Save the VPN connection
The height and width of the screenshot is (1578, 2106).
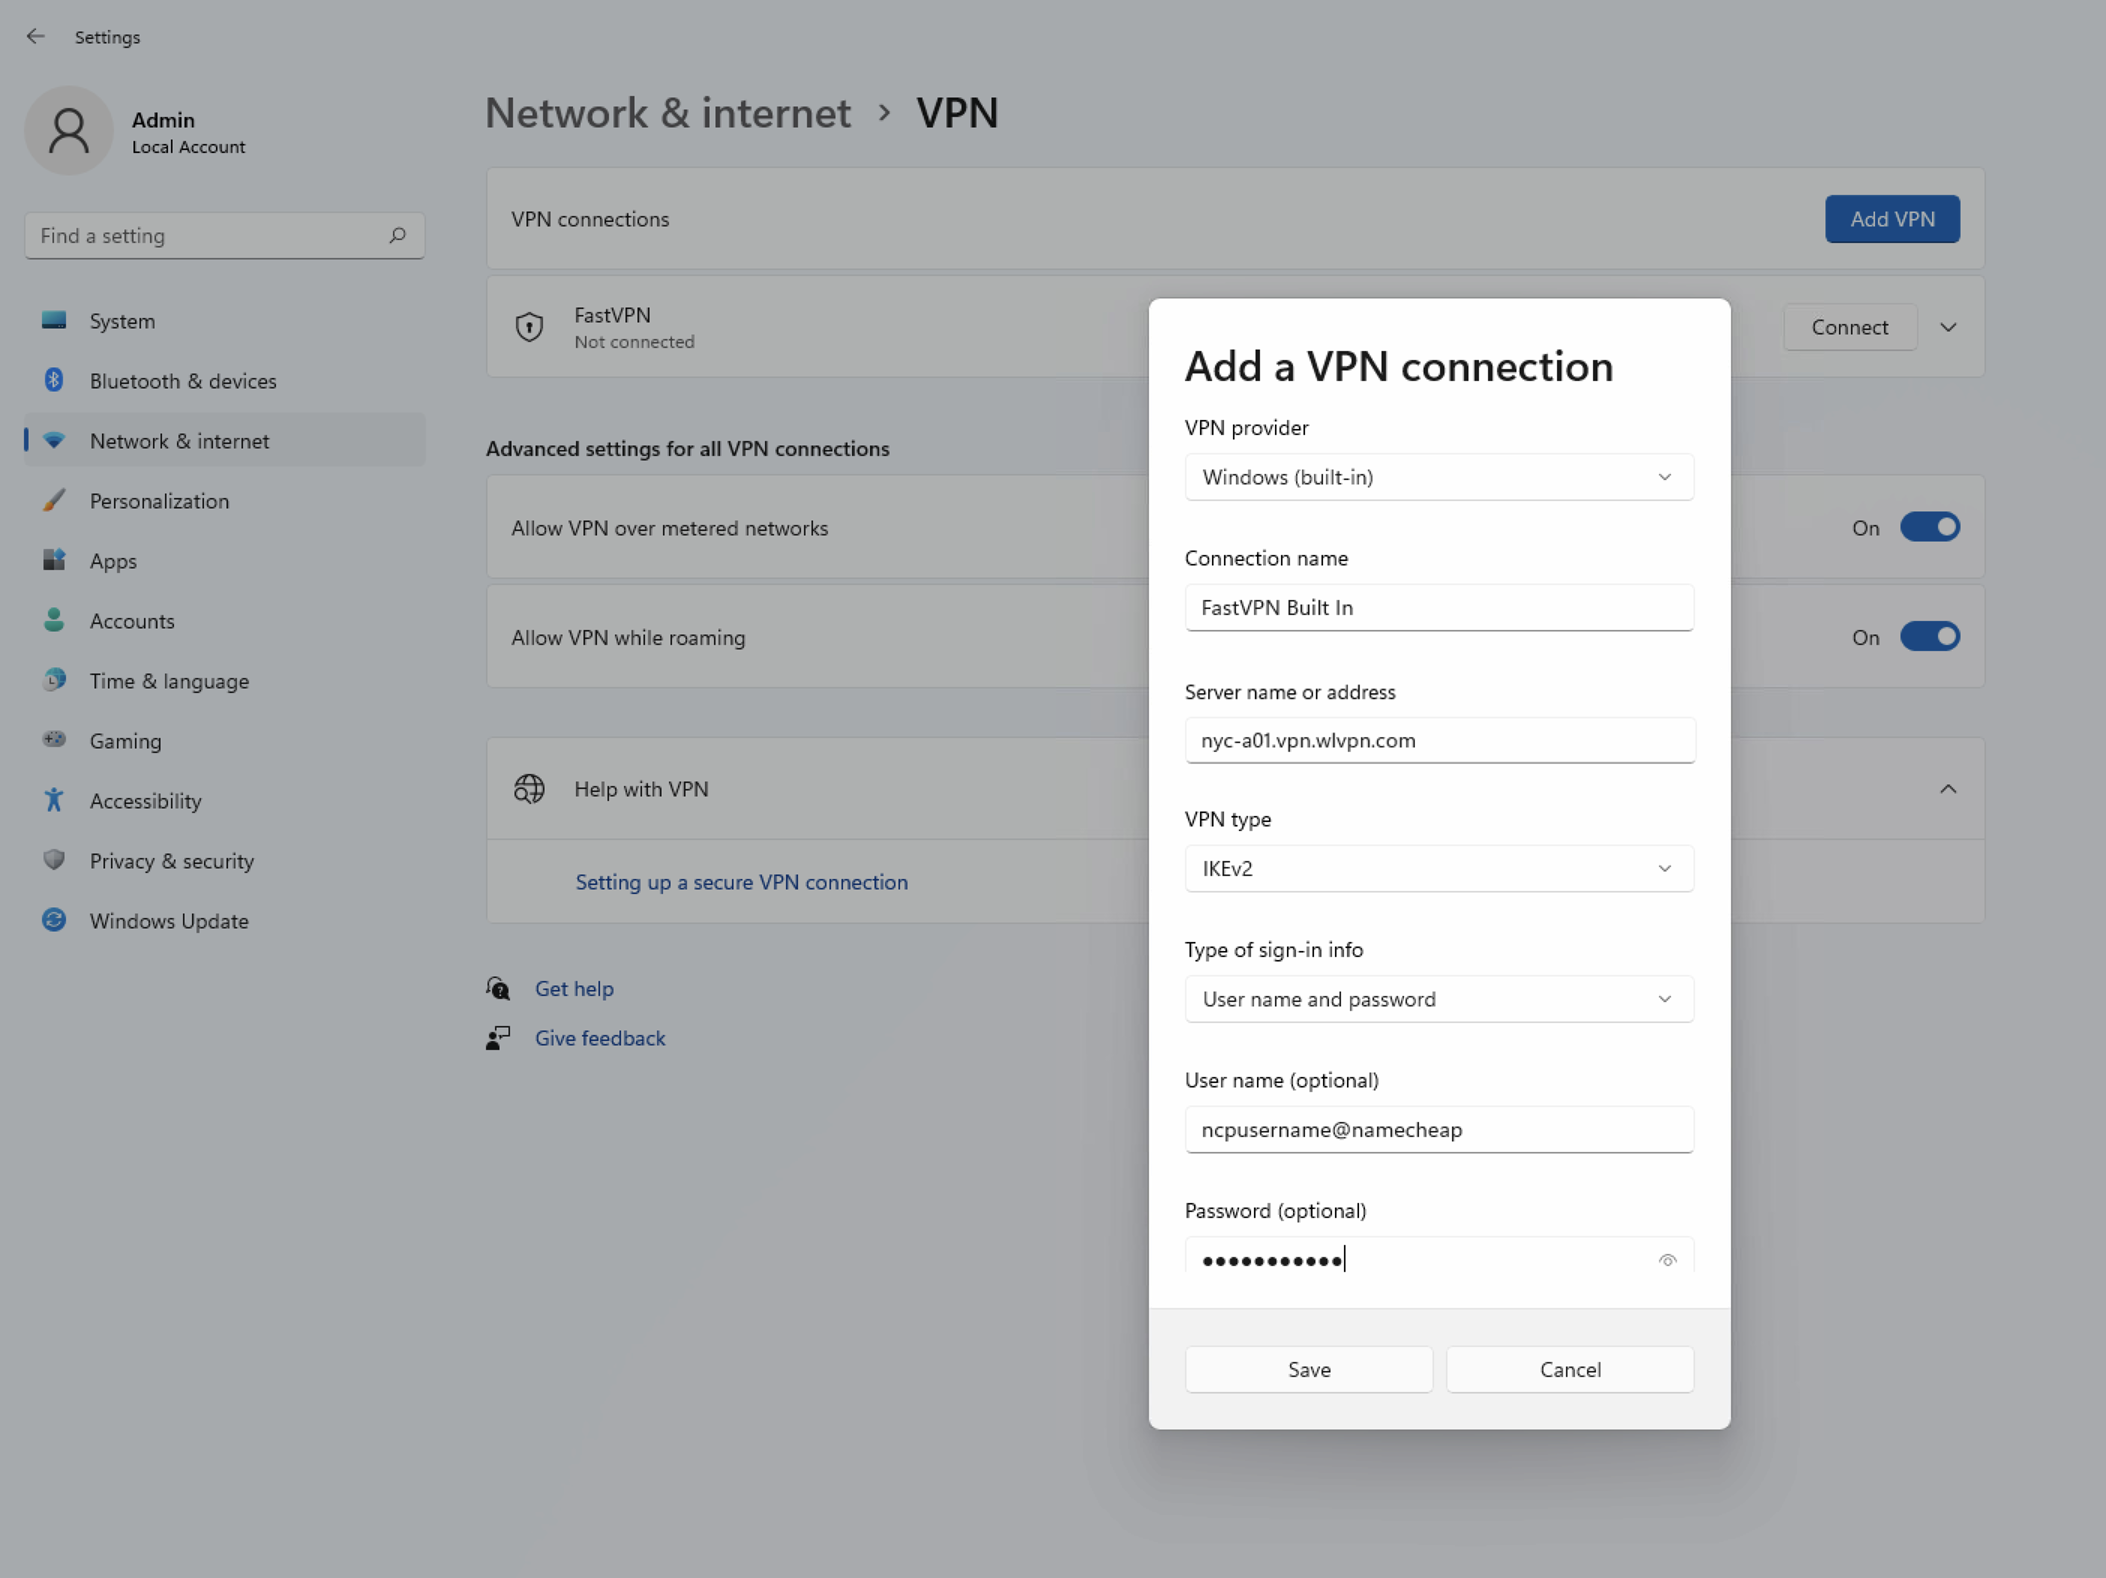[1309, 1369]
